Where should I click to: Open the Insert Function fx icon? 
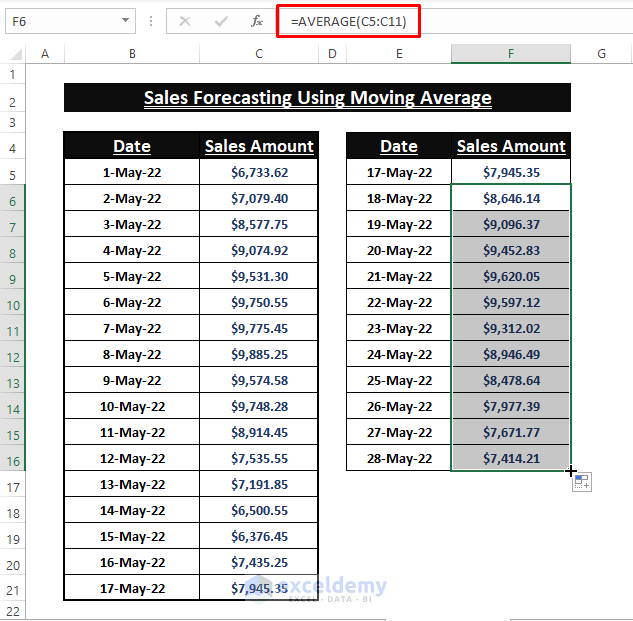click(257, 21)
